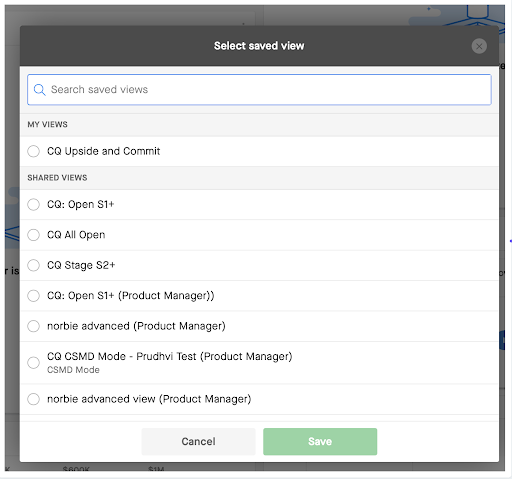The image size is (512, 479).
Task: Click the 'CQ: Open S1+ (Product Manager))' text
Action: click(x=131, y=296)
